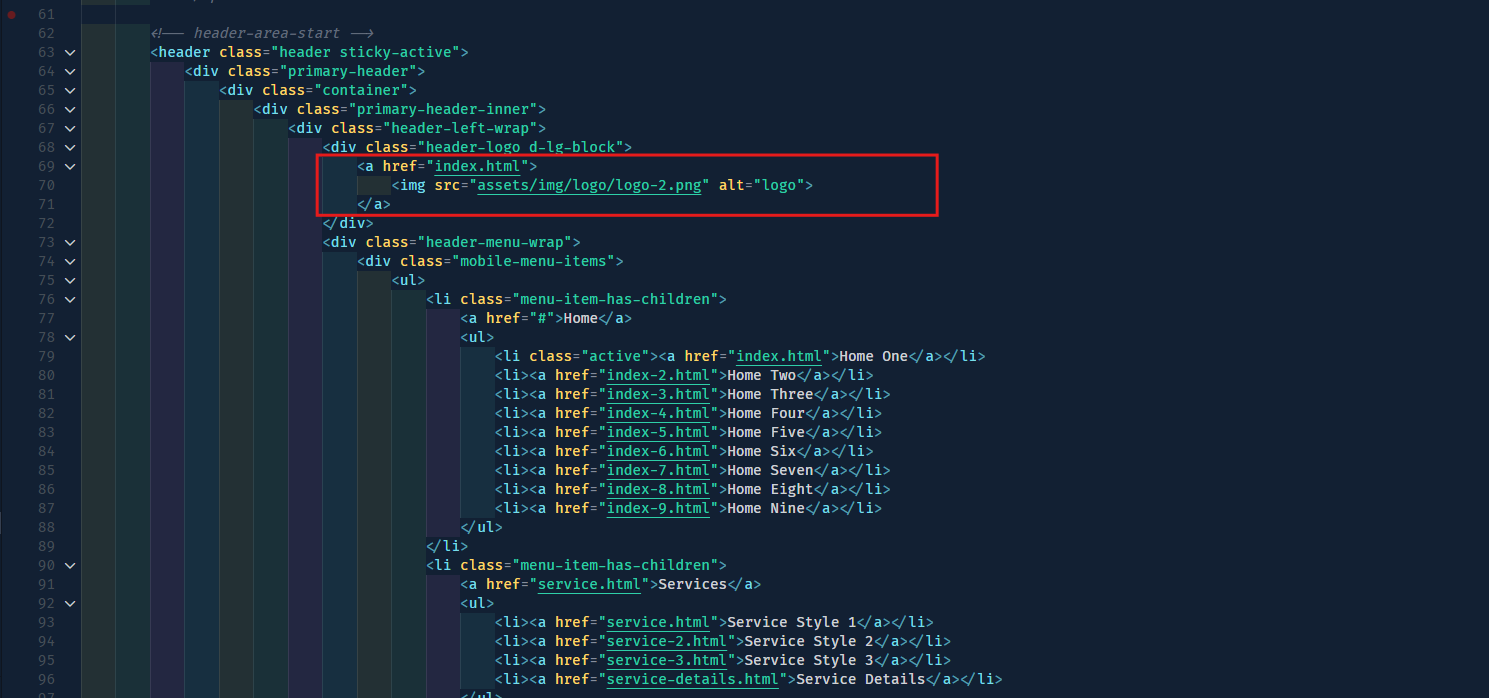Screen dimensions: 1489x698
Task: Fold the Services menu-item on line 90
Action: (68, 564)
